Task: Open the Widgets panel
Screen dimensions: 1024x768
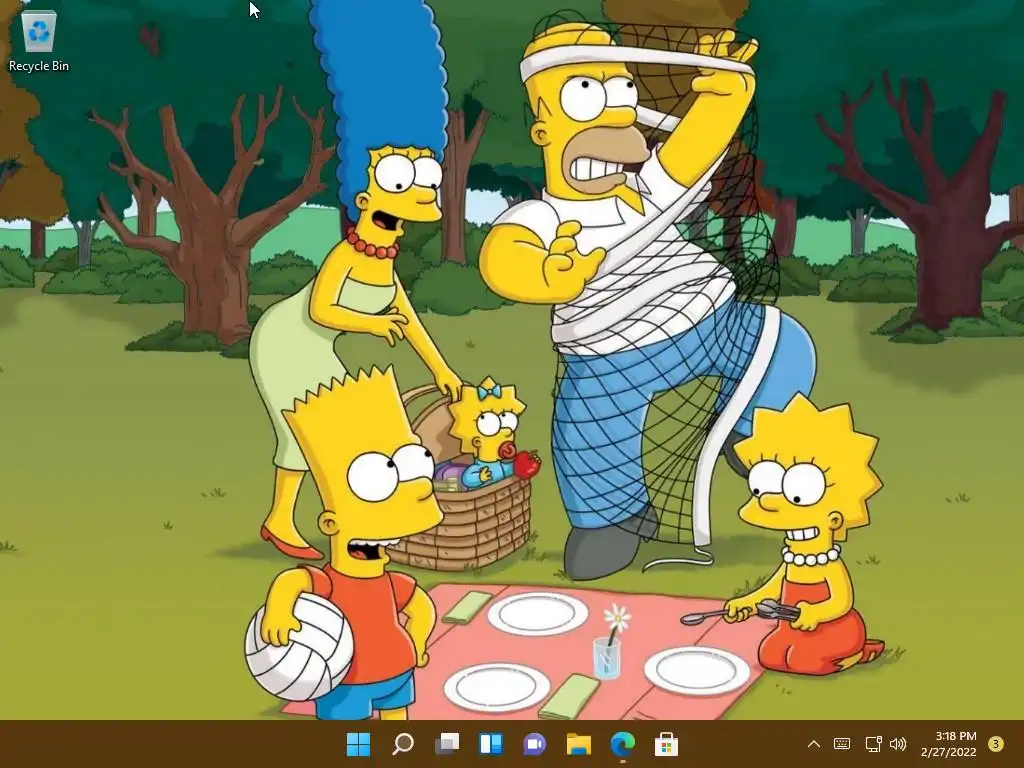Action: (490, 744)
